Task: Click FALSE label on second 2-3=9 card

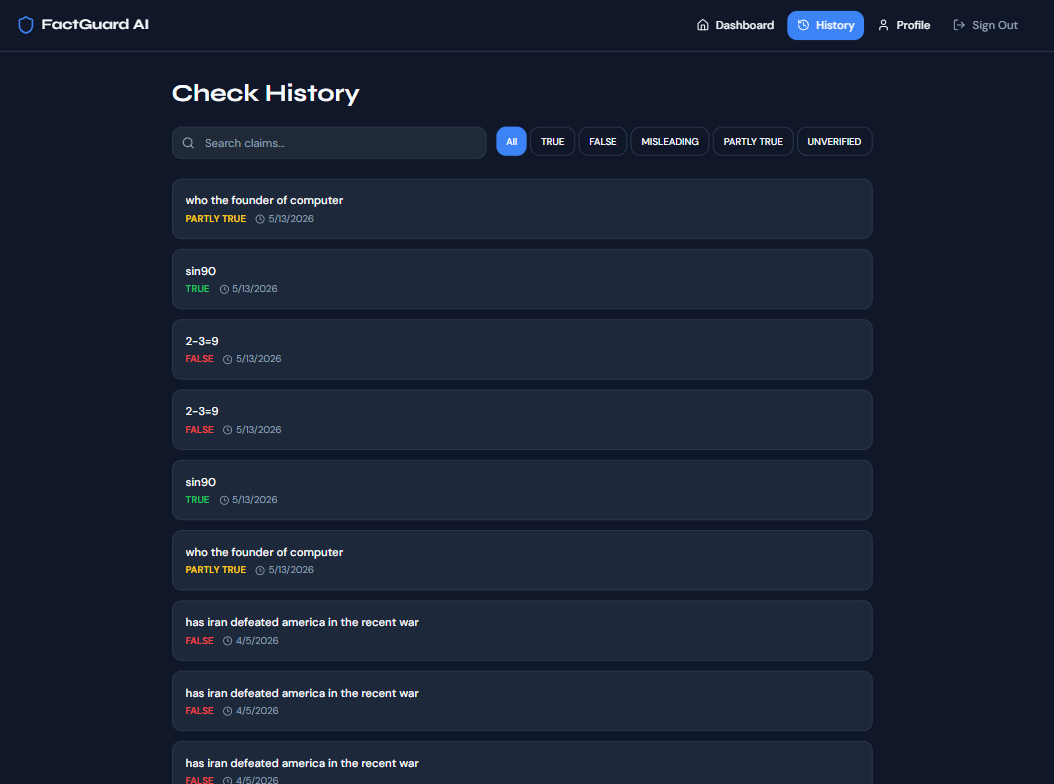Action: click(x=199, y=430)
